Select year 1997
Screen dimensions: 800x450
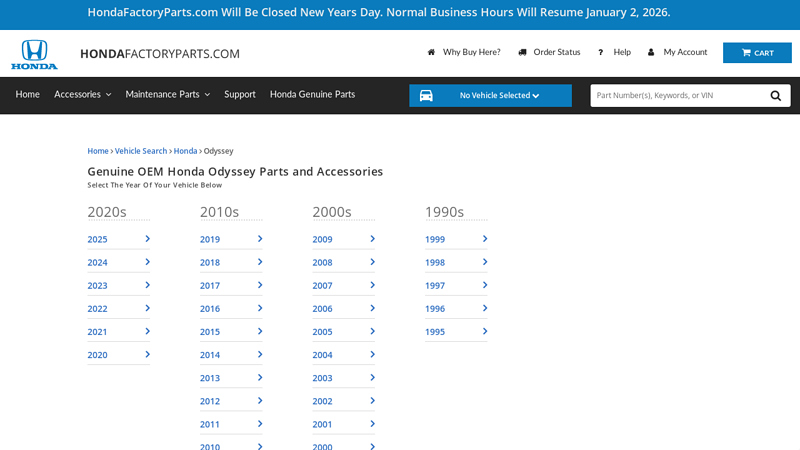(x=435, y=286)
